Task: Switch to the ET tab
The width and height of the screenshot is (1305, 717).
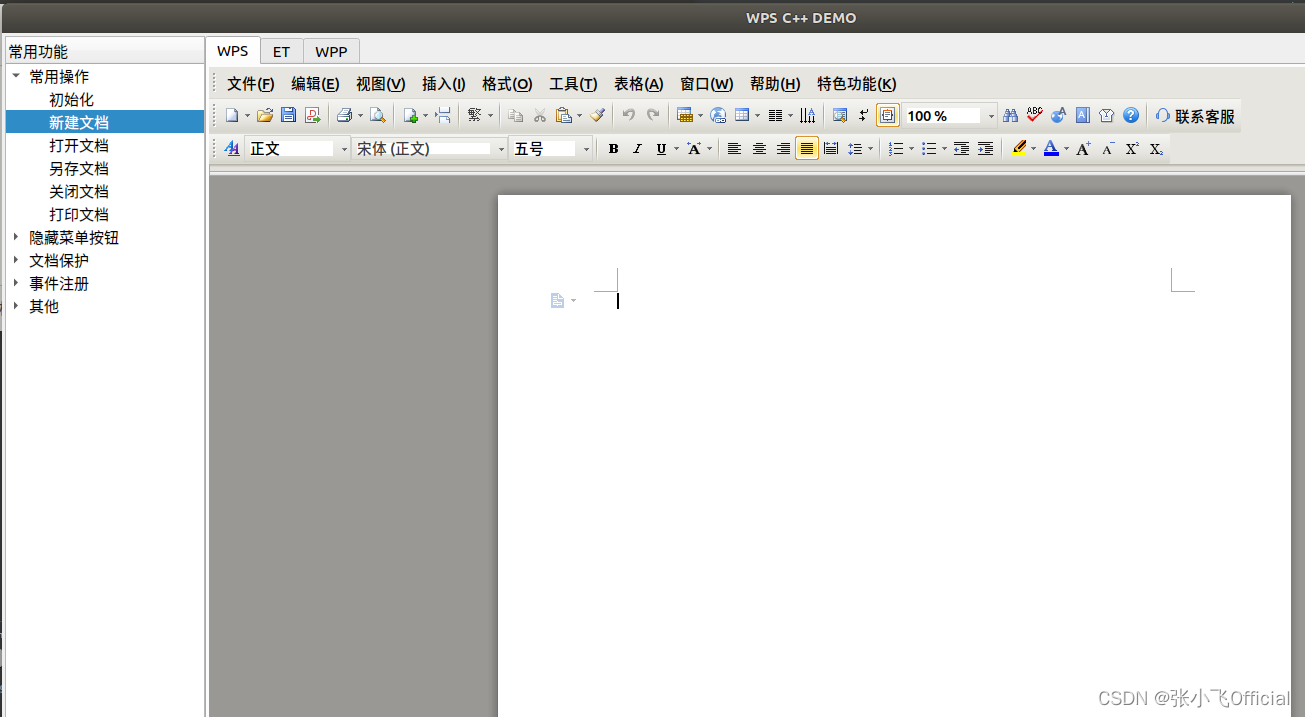Action: [x=281, y=51]
